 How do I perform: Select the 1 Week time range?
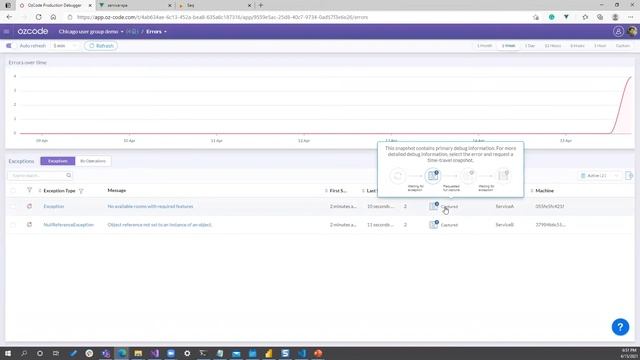(x=508, y=46)
